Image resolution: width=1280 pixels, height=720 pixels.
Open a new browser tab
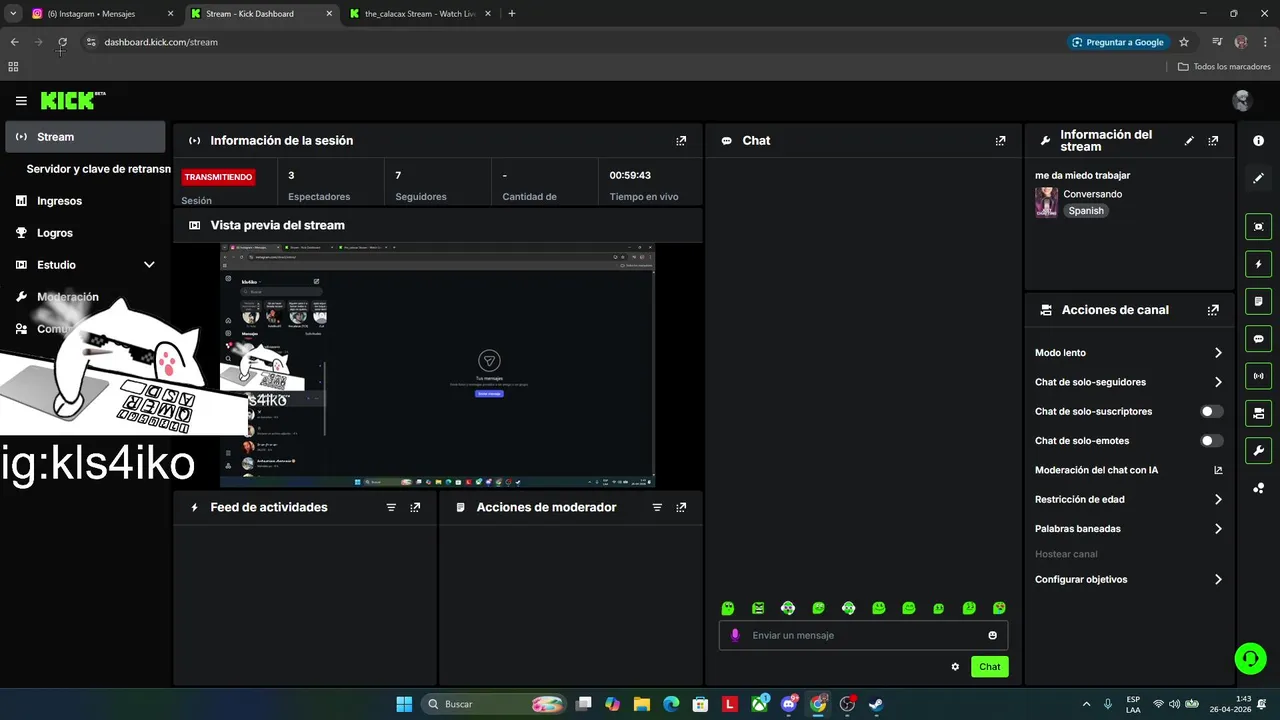pos(512,14)
